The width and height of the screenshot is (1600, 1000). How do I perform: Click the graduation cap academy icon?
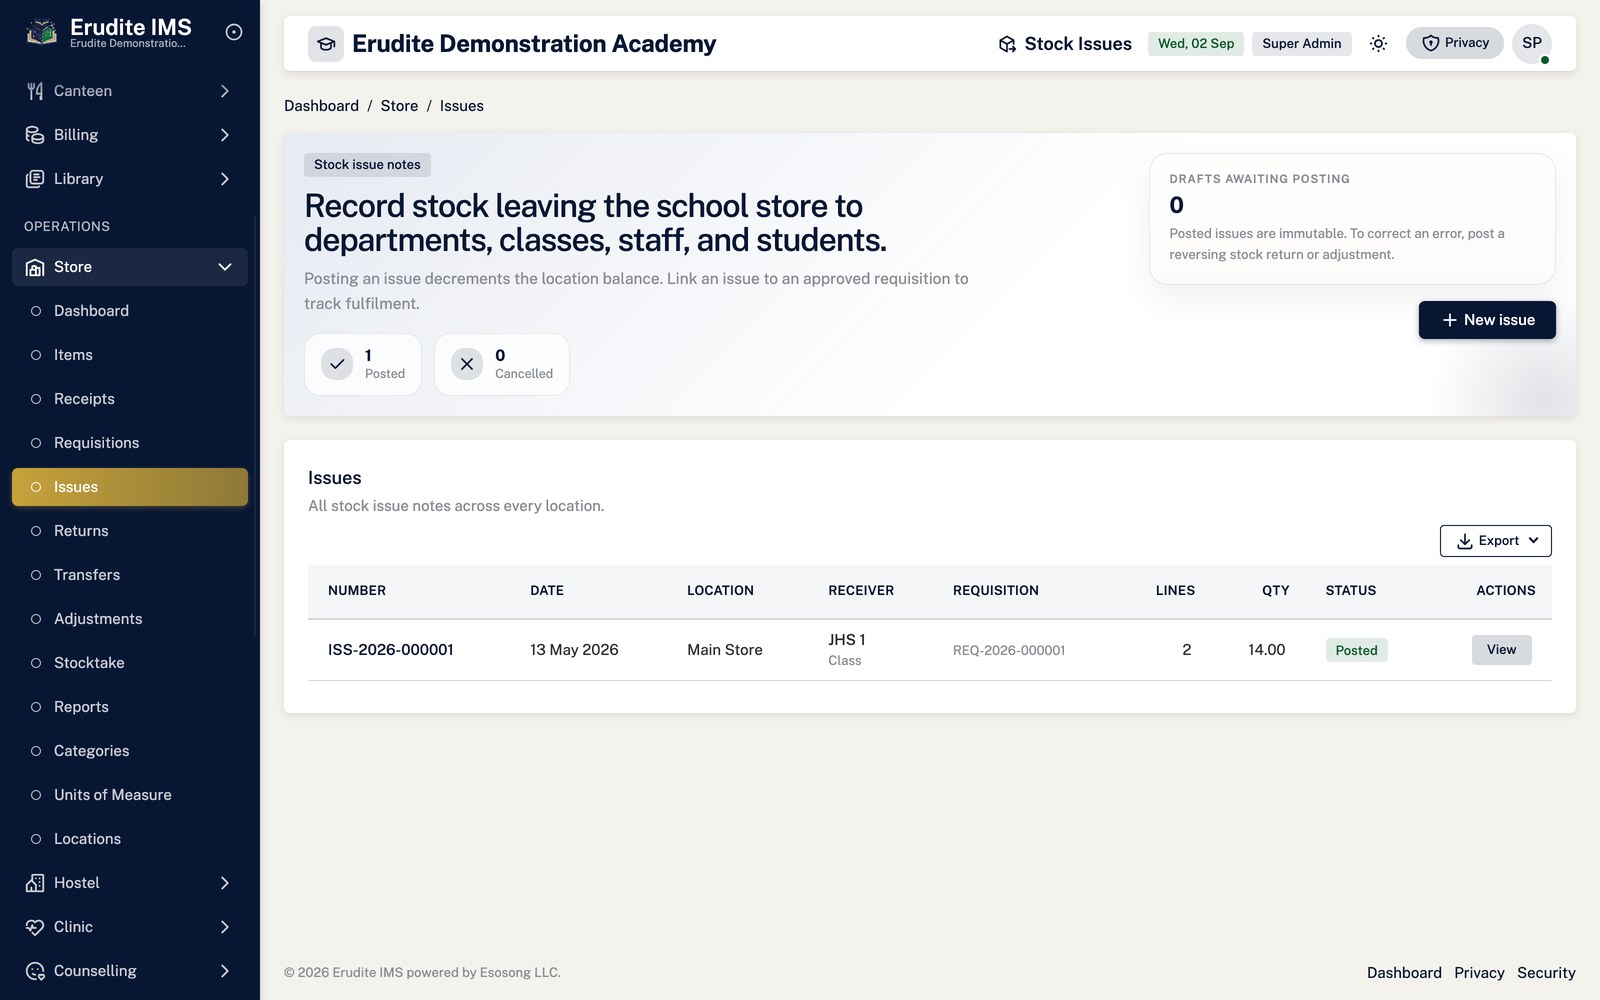[x=326, y=44]
